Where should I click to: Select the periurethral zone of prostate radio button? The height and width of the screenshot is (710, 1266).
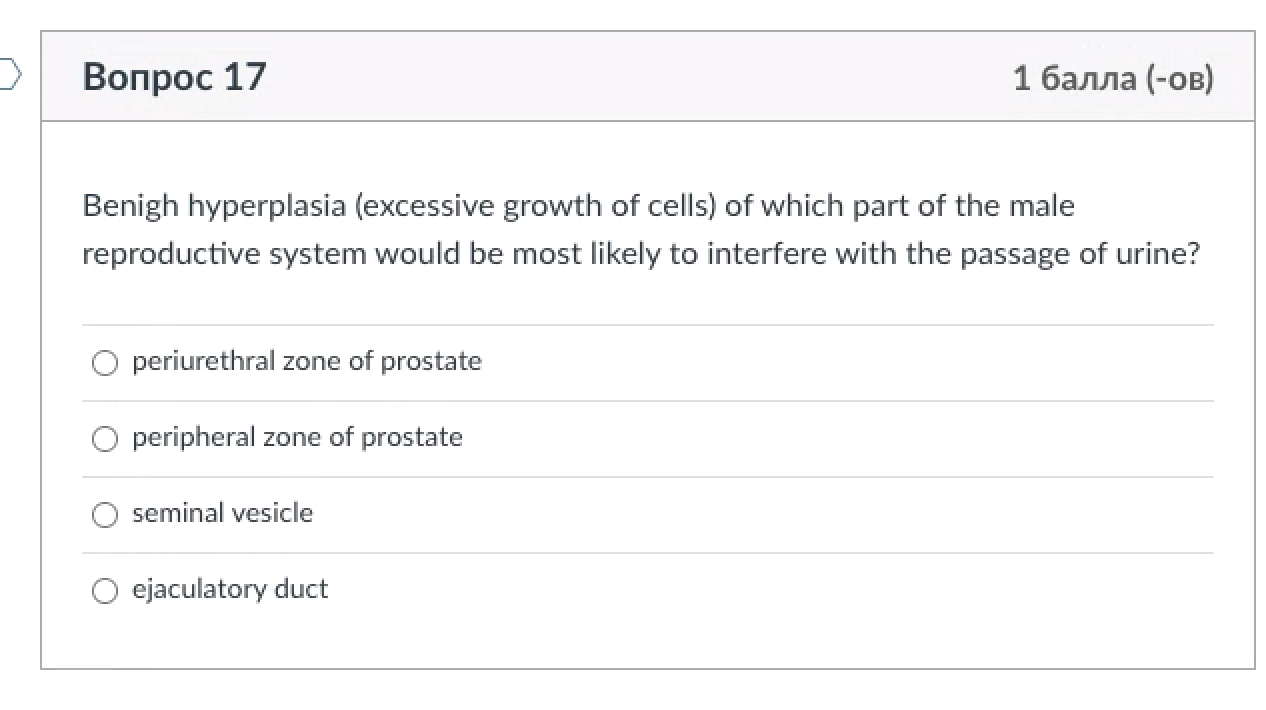[x=105, y=362]
